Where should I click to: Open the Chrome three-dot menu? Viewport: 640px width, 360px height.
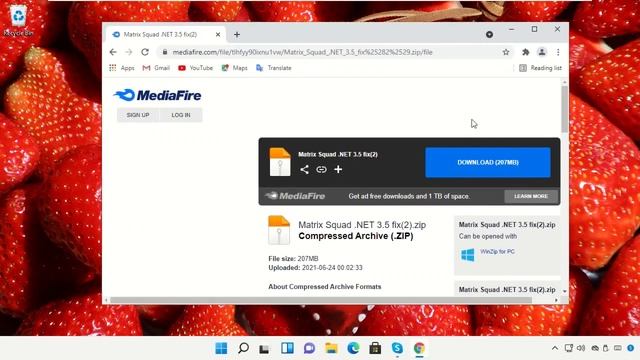558,52
